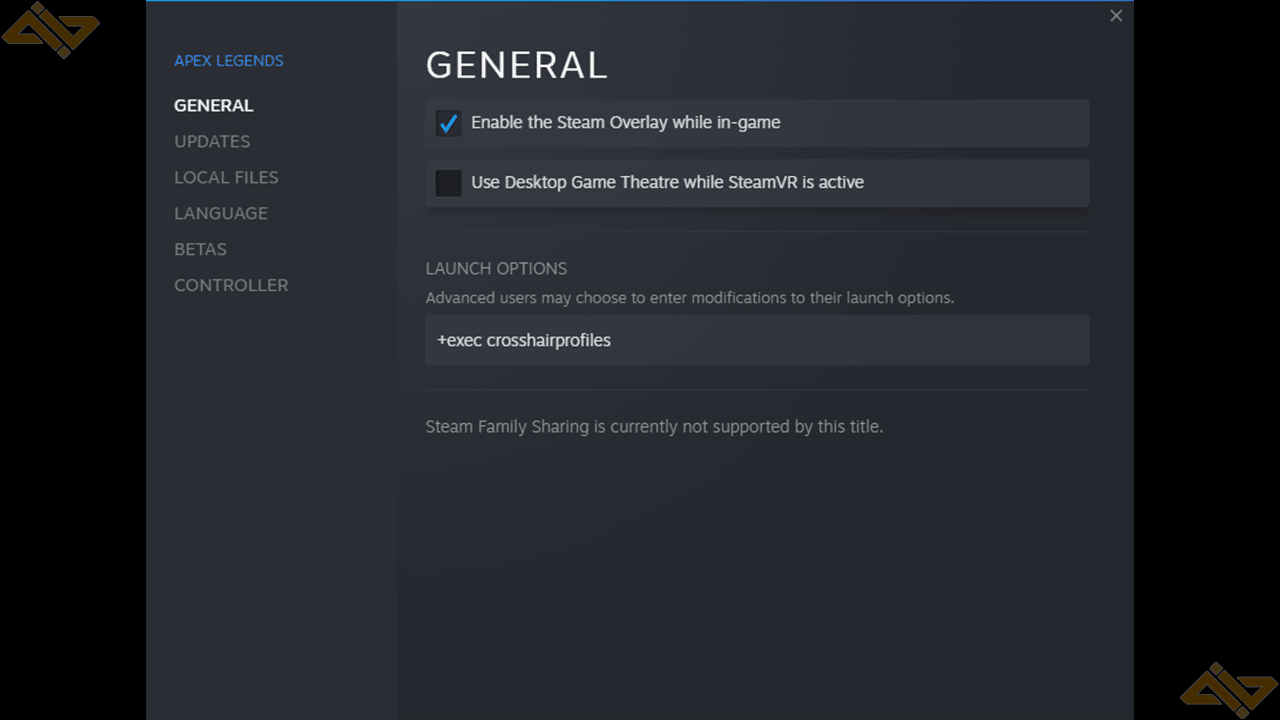The width and height of the screenshot is (1280, 720).
Task: Click 'Use Desktop Game Theatre while SteamVR' label
Action: pos(667,183)
